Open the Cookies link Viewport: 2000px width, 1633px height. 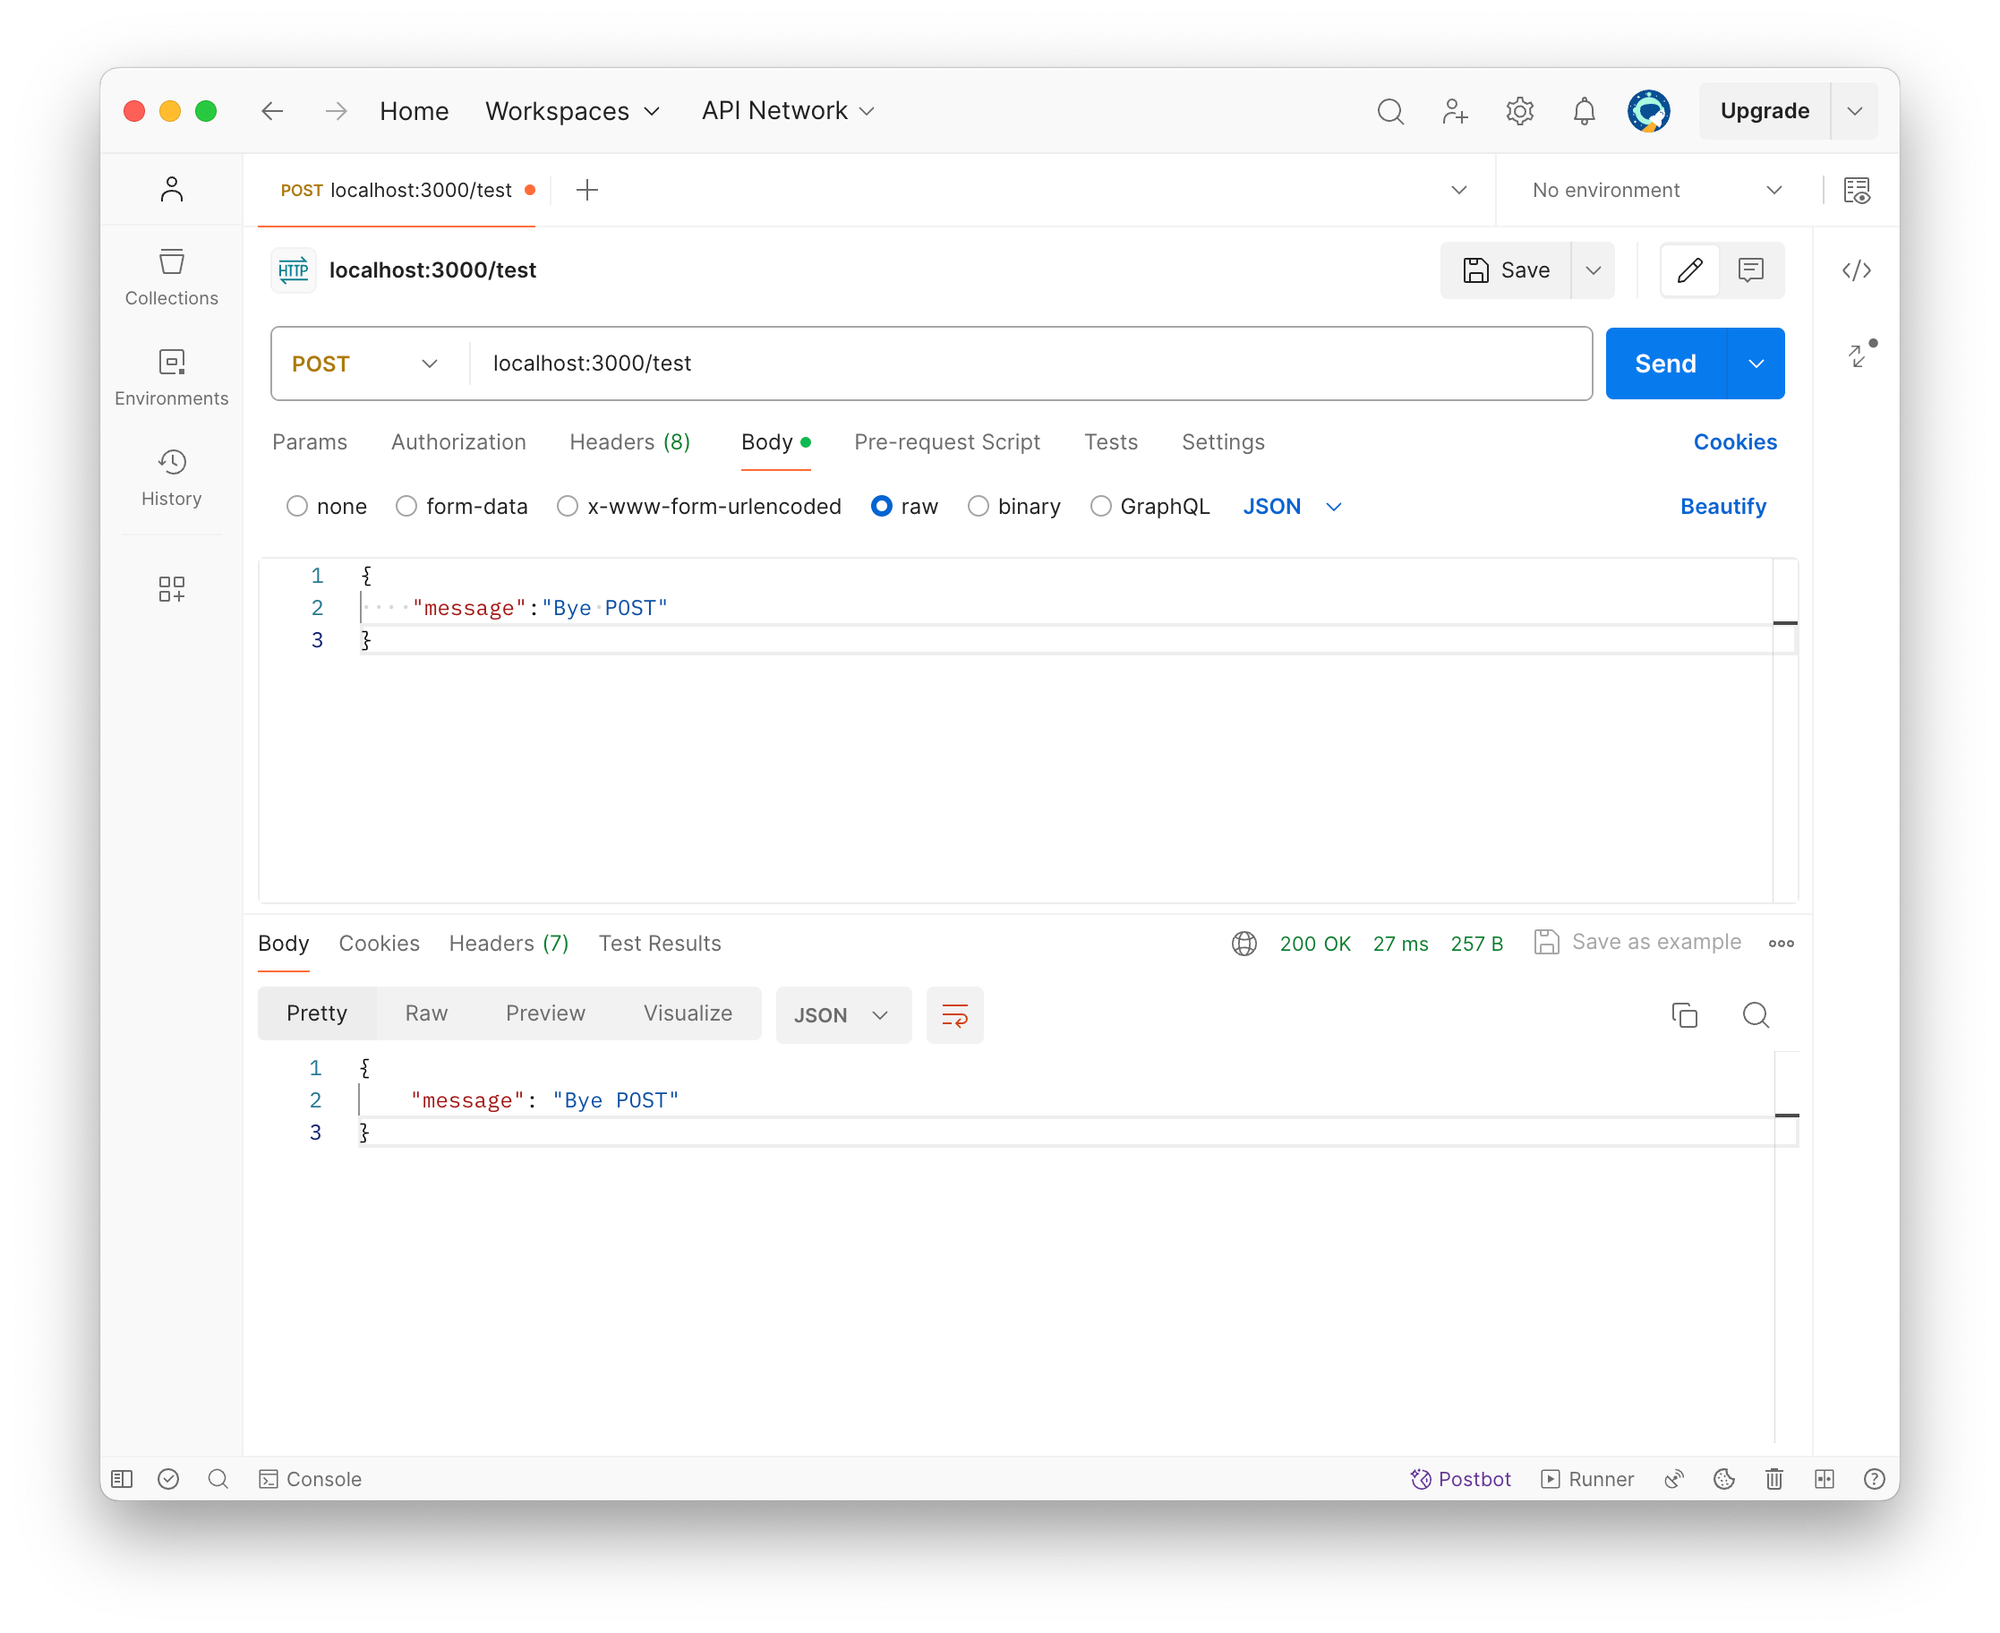pos(1735,442)
